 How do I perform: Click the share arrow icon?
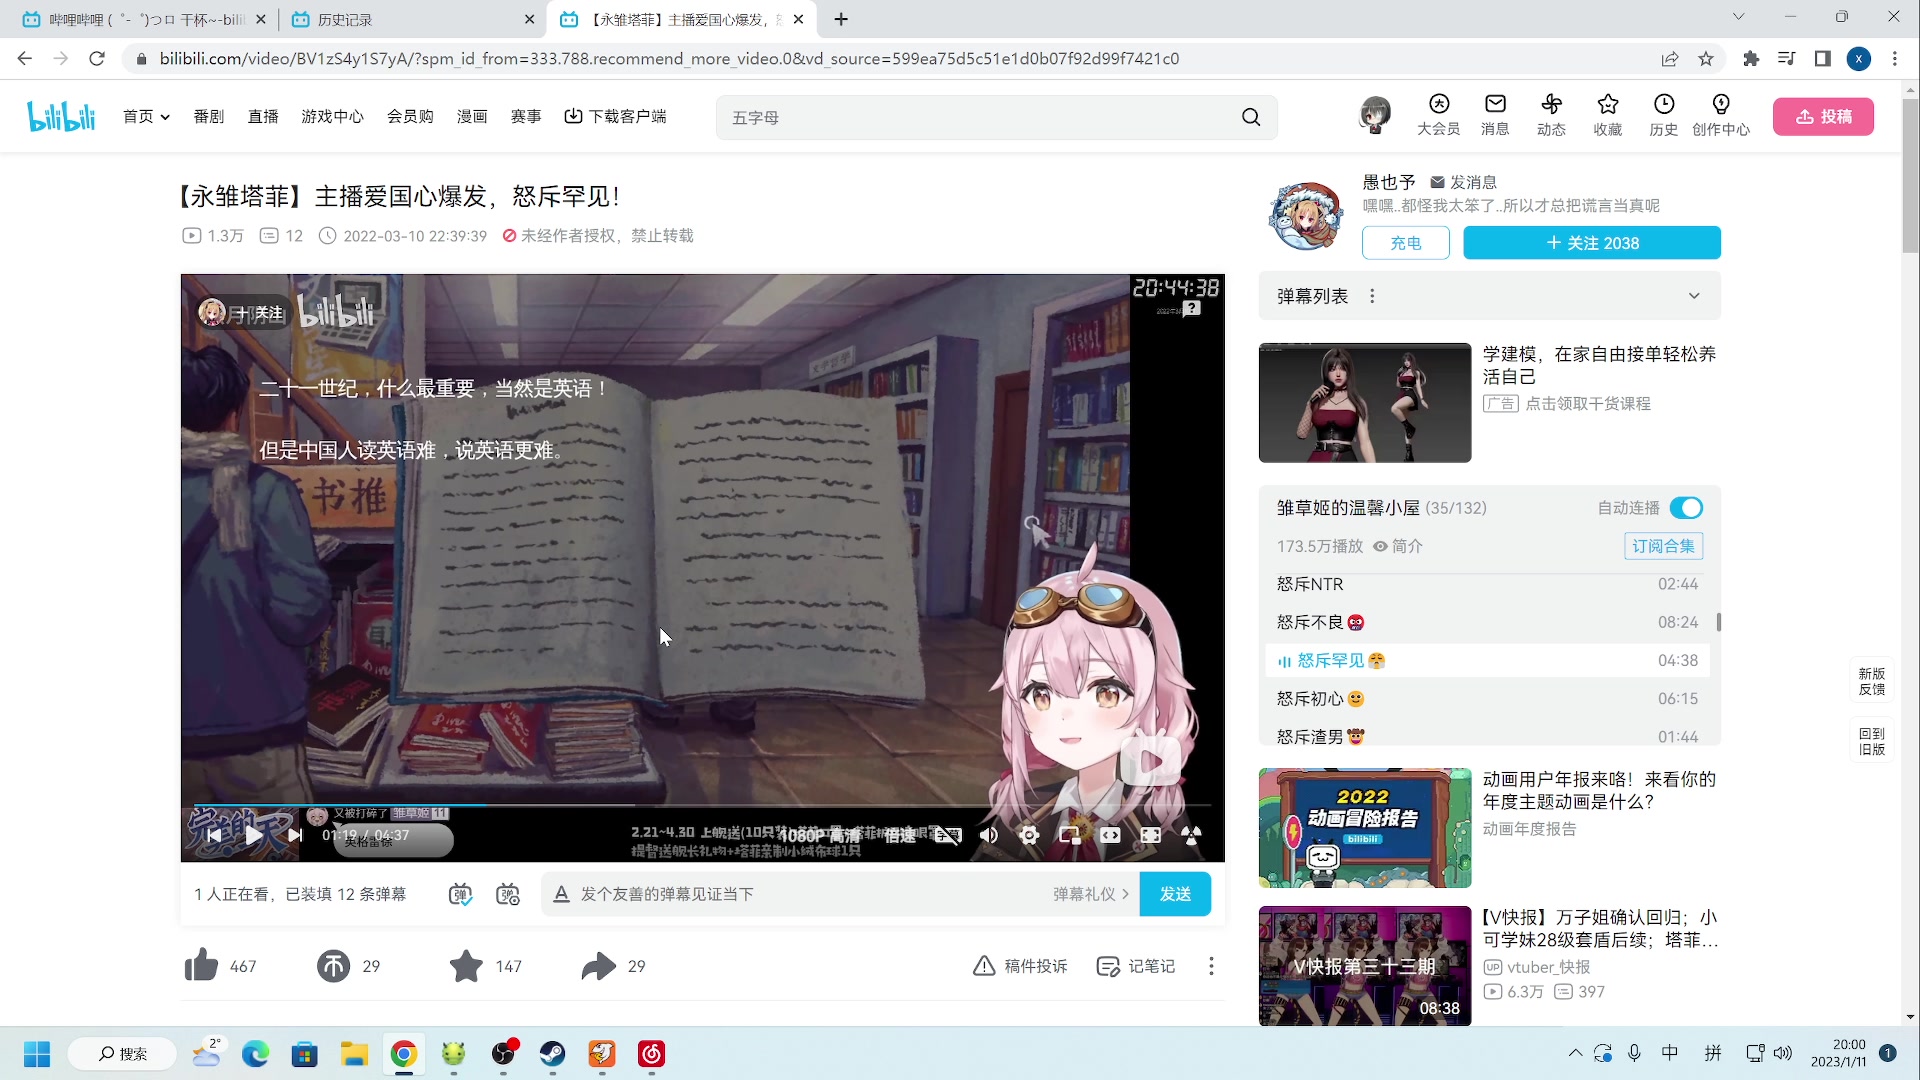598,966
